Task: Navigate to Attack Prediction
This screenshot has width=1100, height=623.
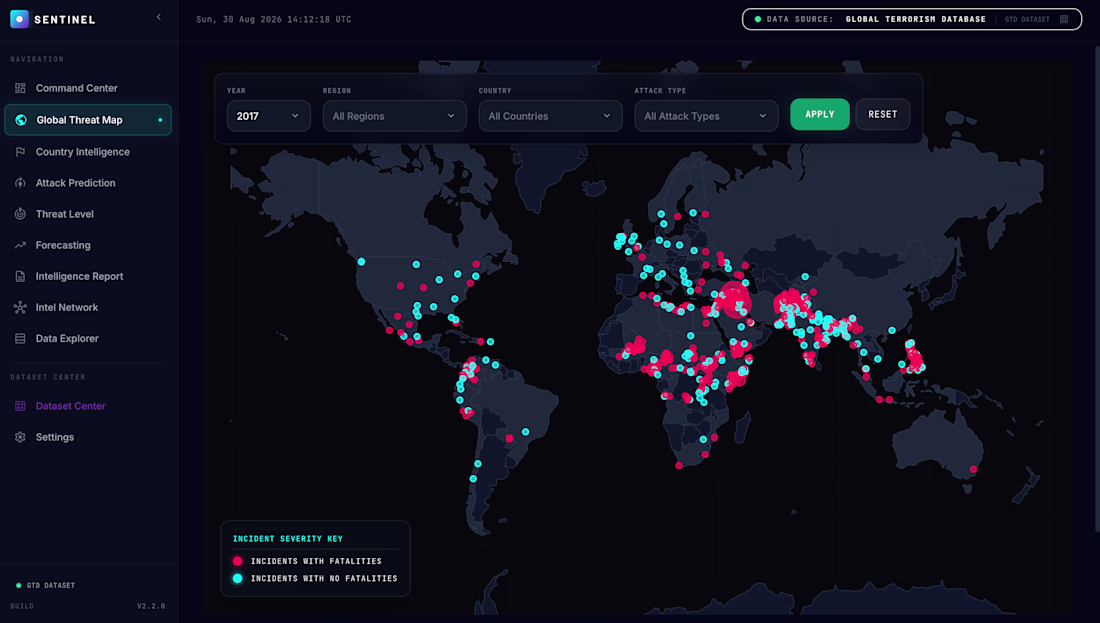Action: (x=88, y=183)
